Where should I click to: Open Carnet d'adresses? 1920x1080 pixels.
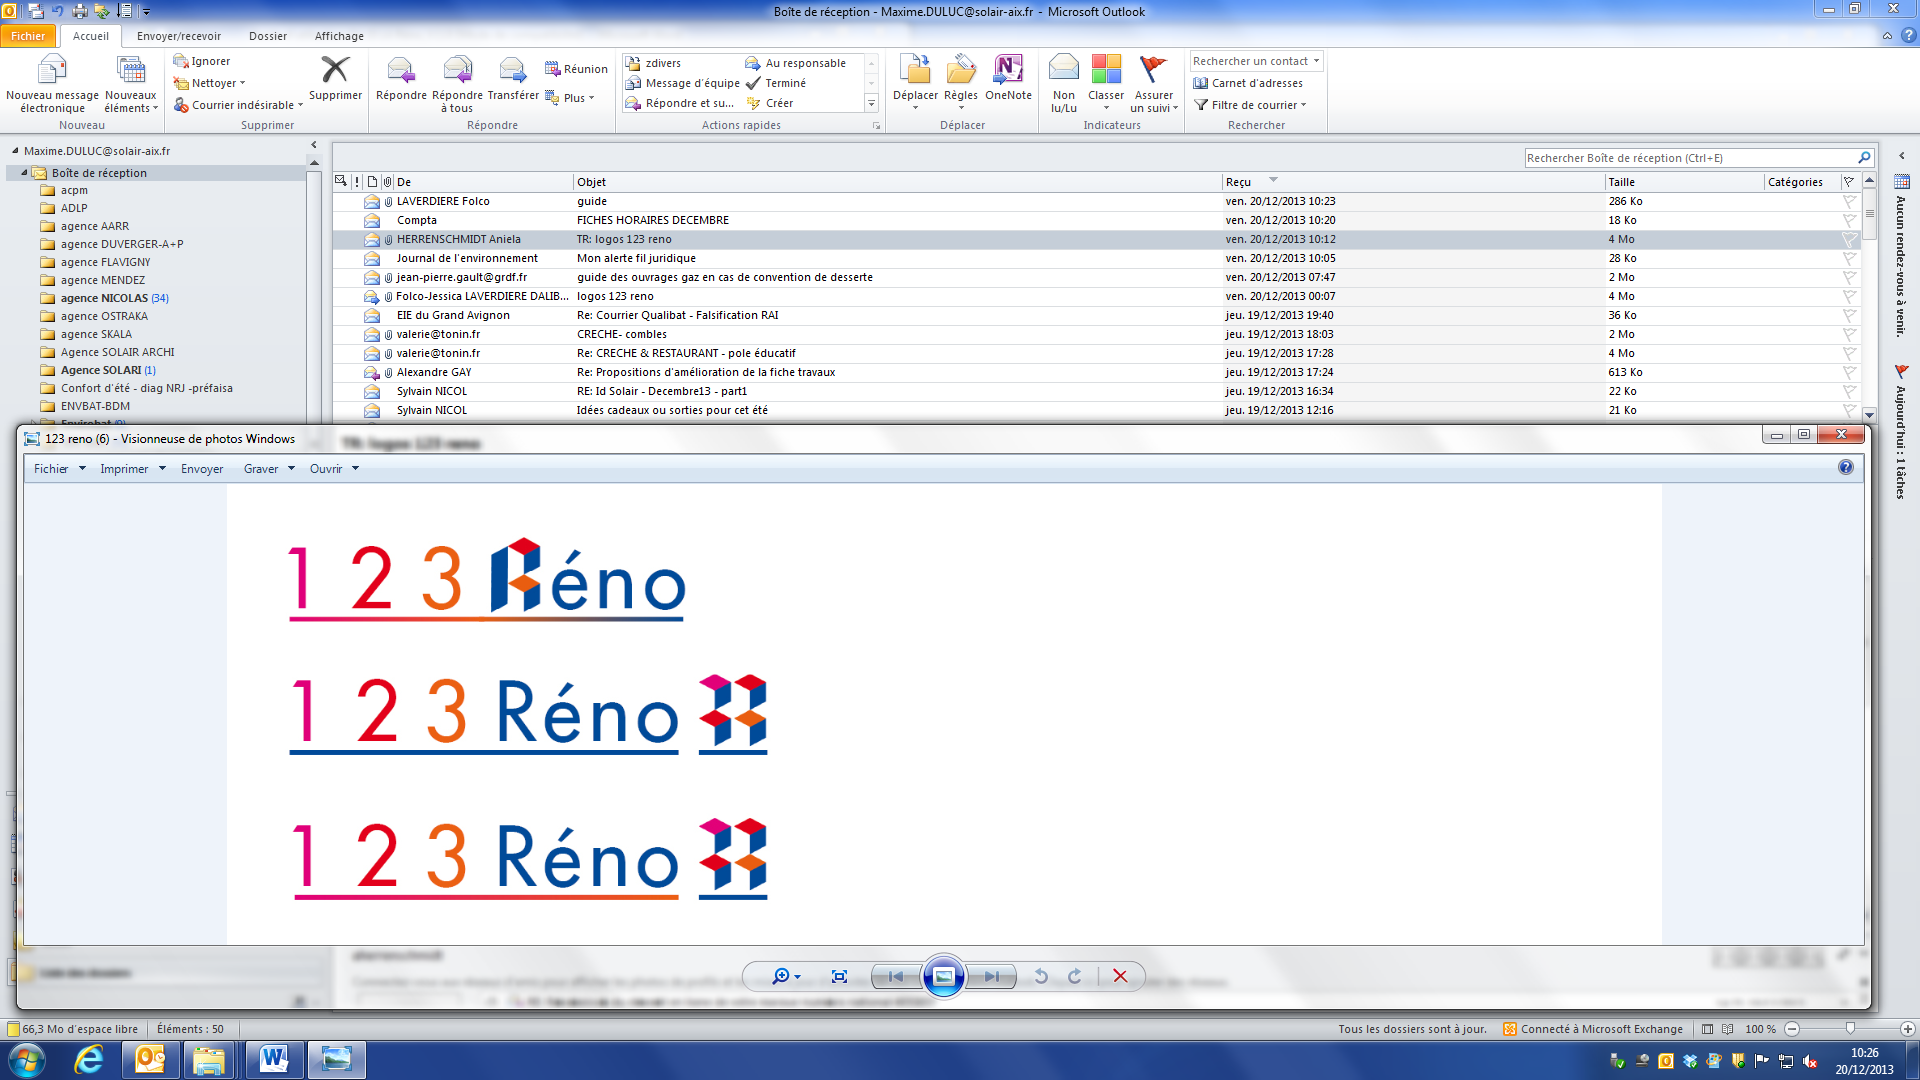(1248, 83)
